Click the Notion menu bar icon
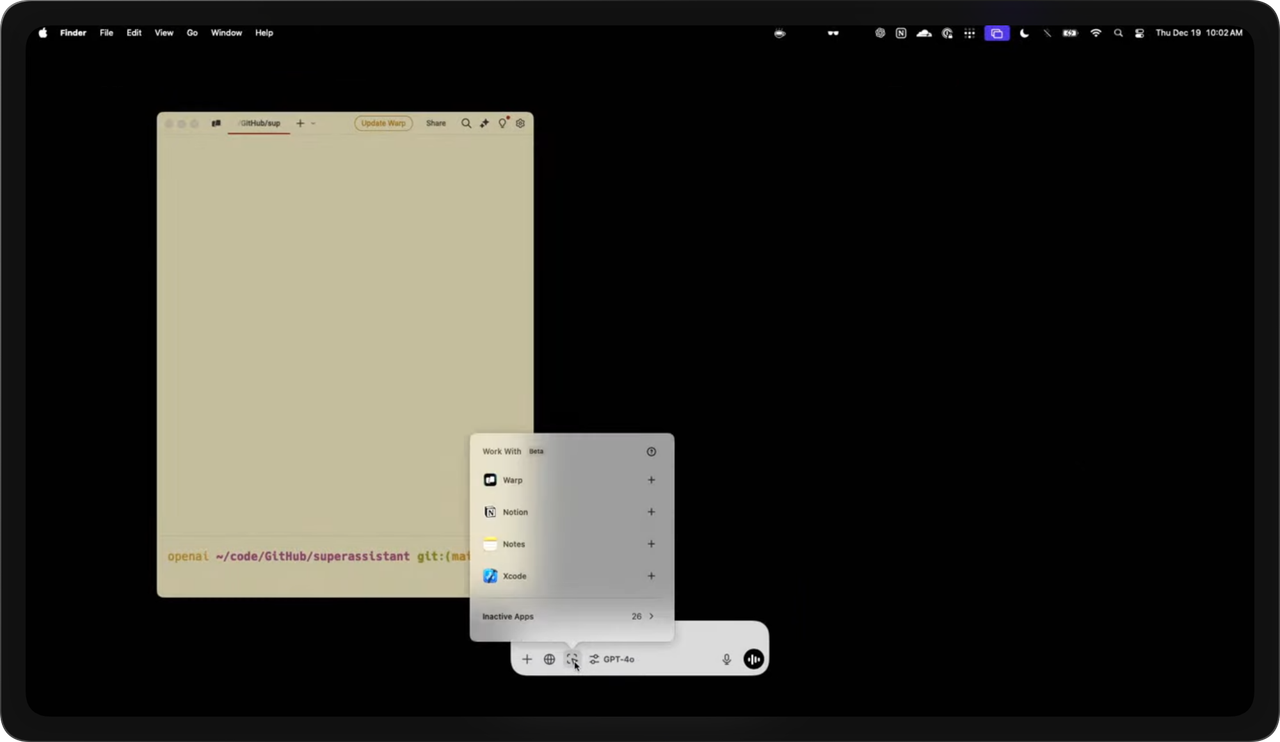The image size is (1280, 742). click(x=901, y=33)
